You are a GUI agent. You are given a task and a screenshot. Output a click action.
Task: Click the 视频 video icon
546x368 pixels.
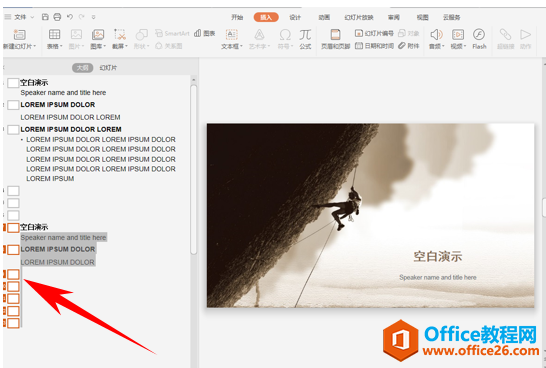458,34
